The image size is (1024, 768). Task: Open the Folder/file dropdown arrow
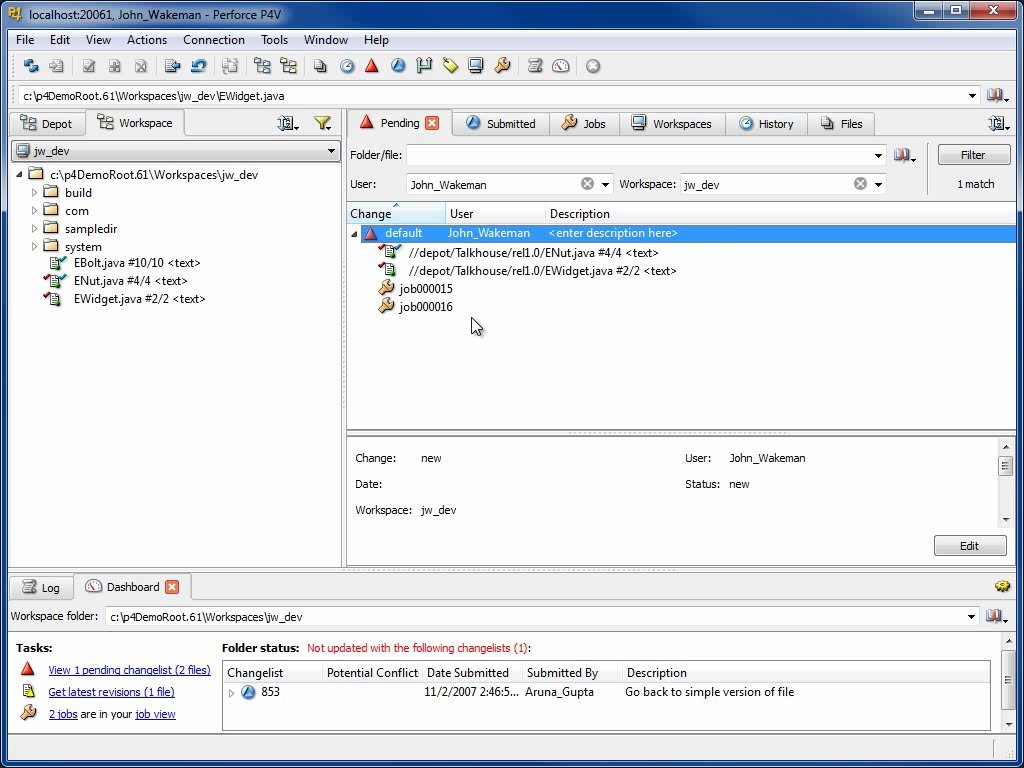pos(878,155)
